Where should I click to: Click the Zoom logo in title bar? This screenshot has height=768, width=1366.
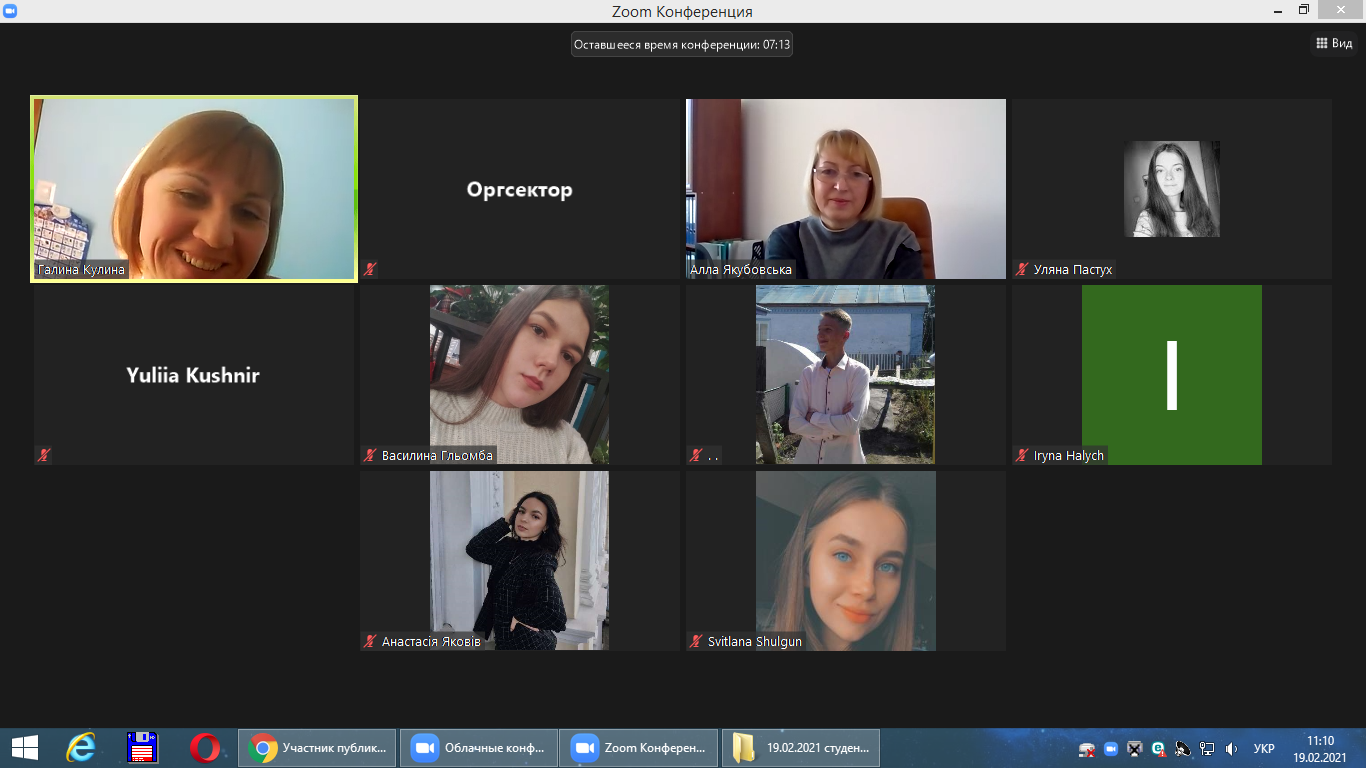(x=10, y=10)
